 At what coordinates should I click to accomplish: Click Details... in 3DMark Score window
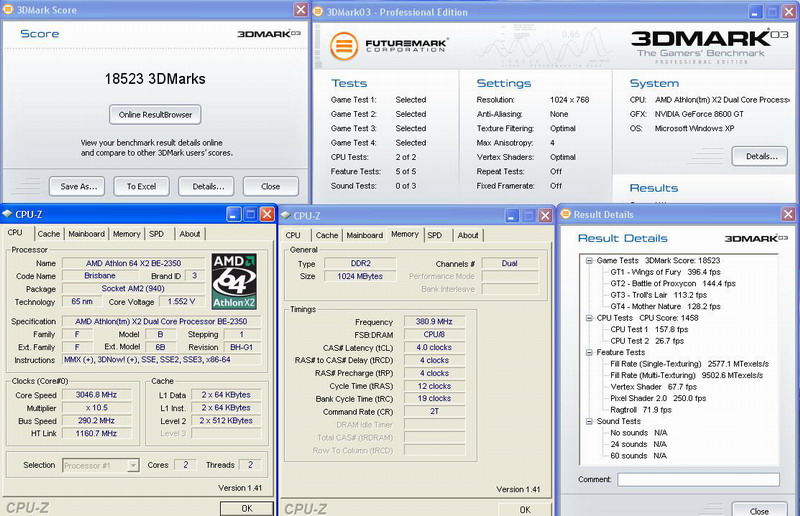click(x=206, y=186)
